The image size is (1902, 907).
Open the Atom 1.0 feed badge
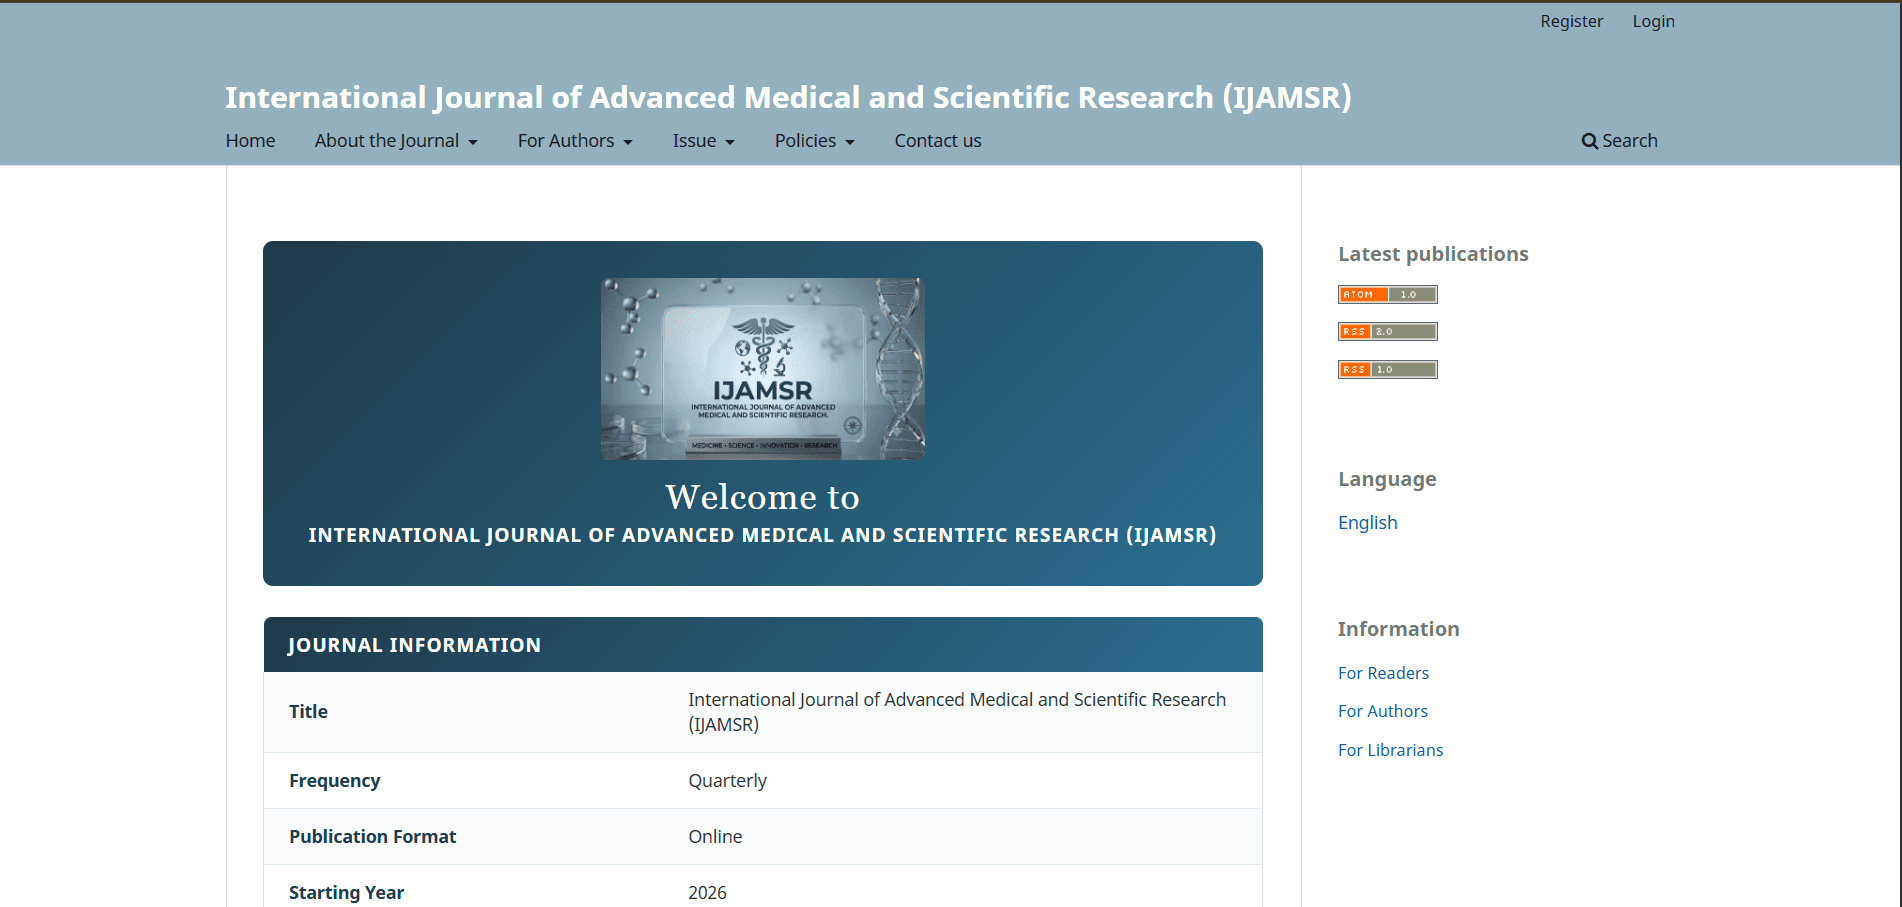pyautogui.click(x=1387, y=294)
